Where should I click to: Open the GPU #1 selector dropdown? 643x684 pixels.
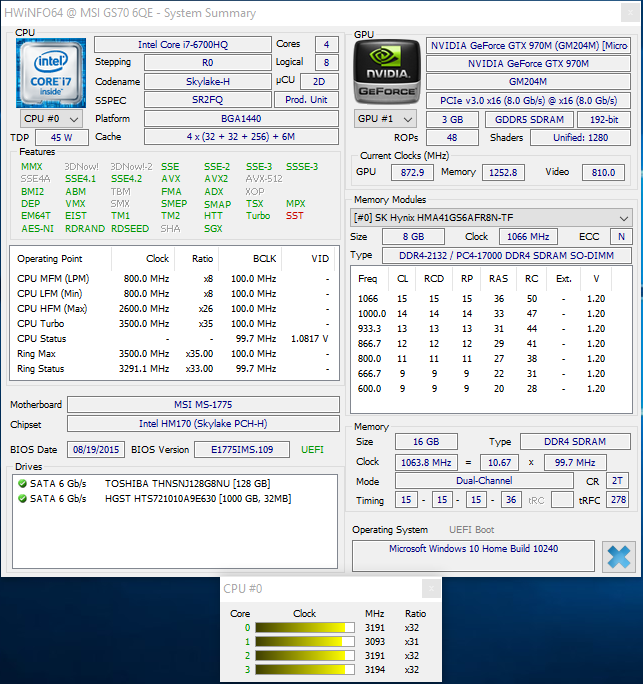385,119
